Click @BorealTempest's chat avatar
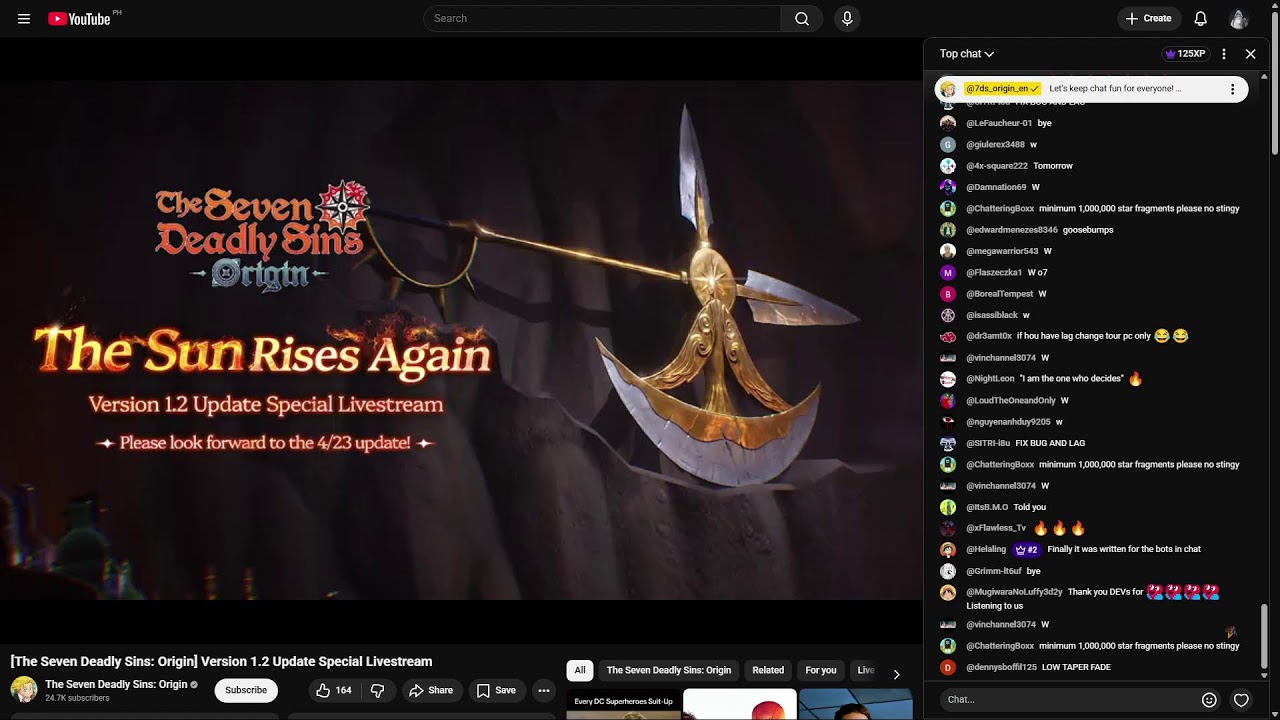Screen dimensions: 1280x720 948,294
